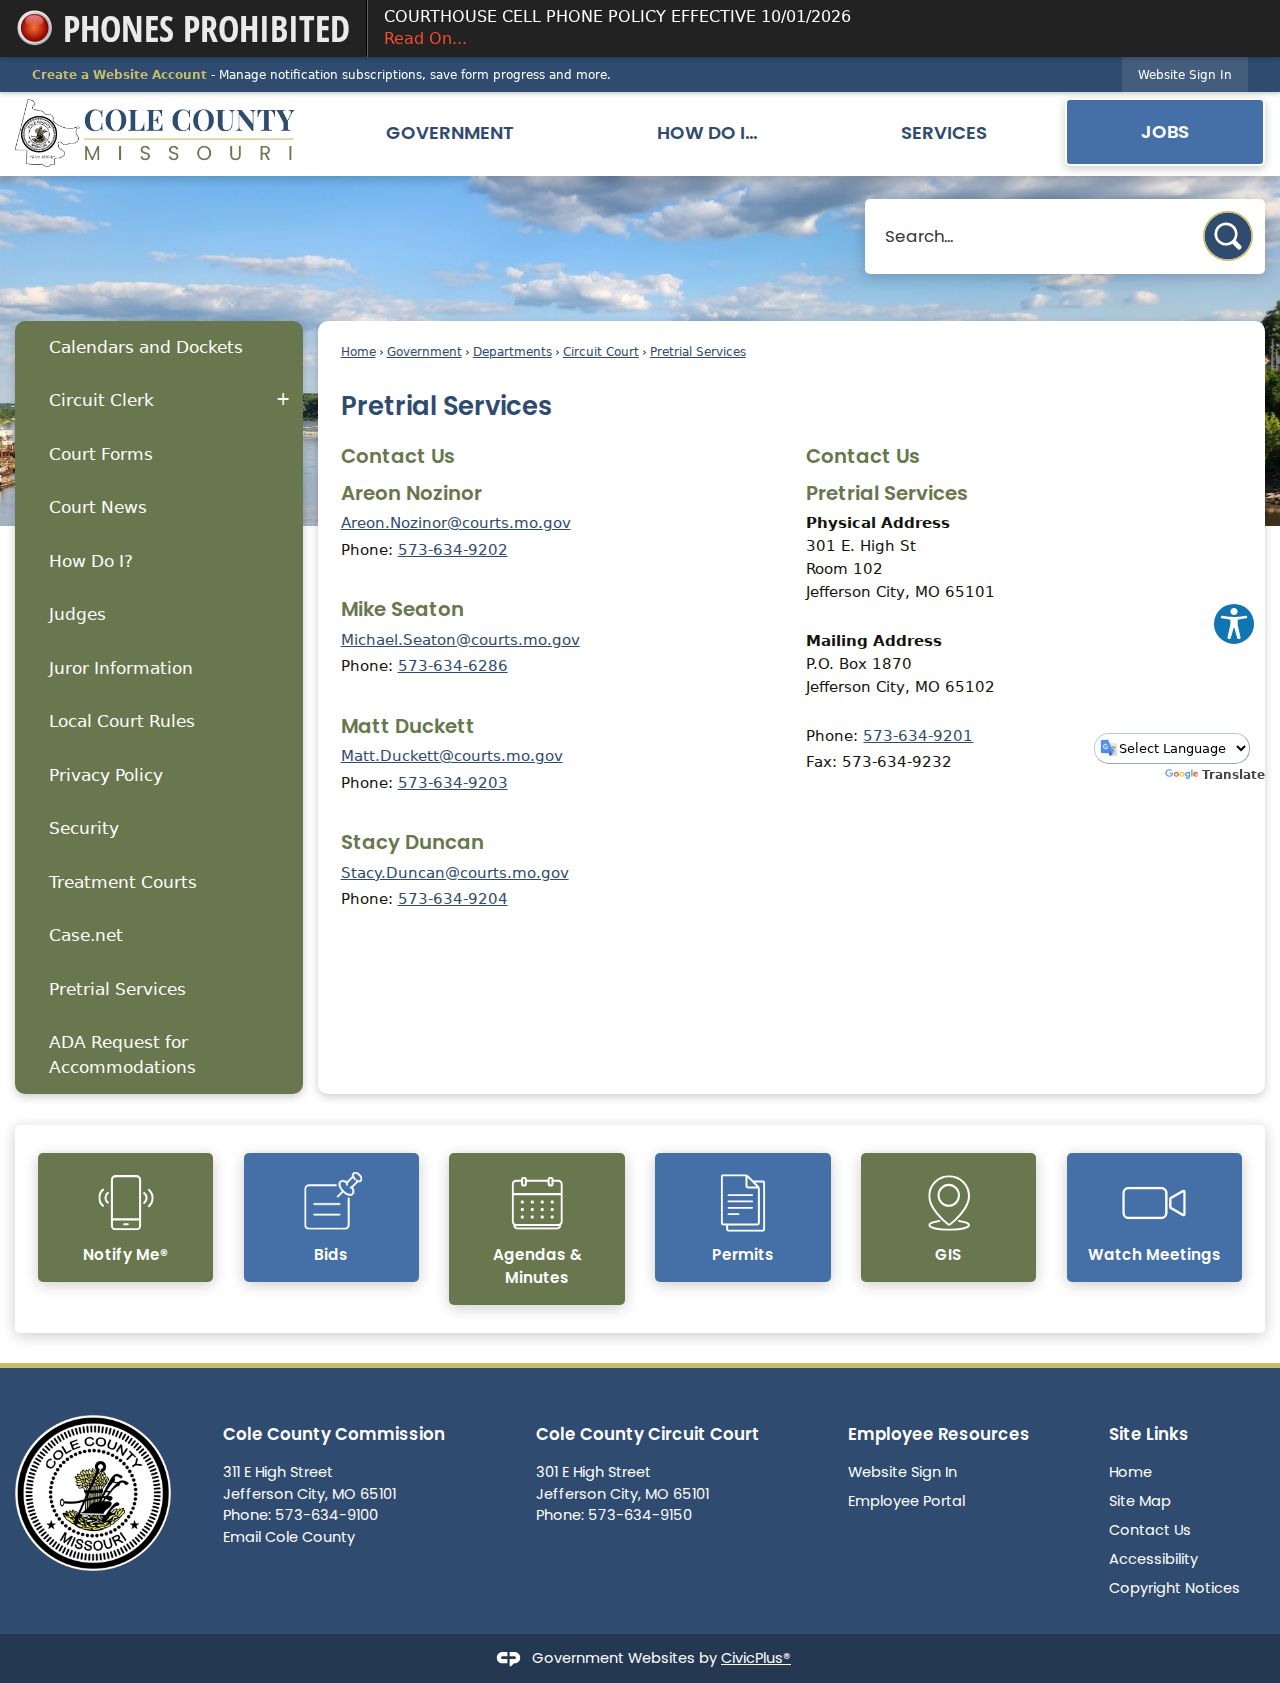Click the Cole County Missouri header logo
This screenshot has height=1683, width=1280.
[x=155, y=133]
